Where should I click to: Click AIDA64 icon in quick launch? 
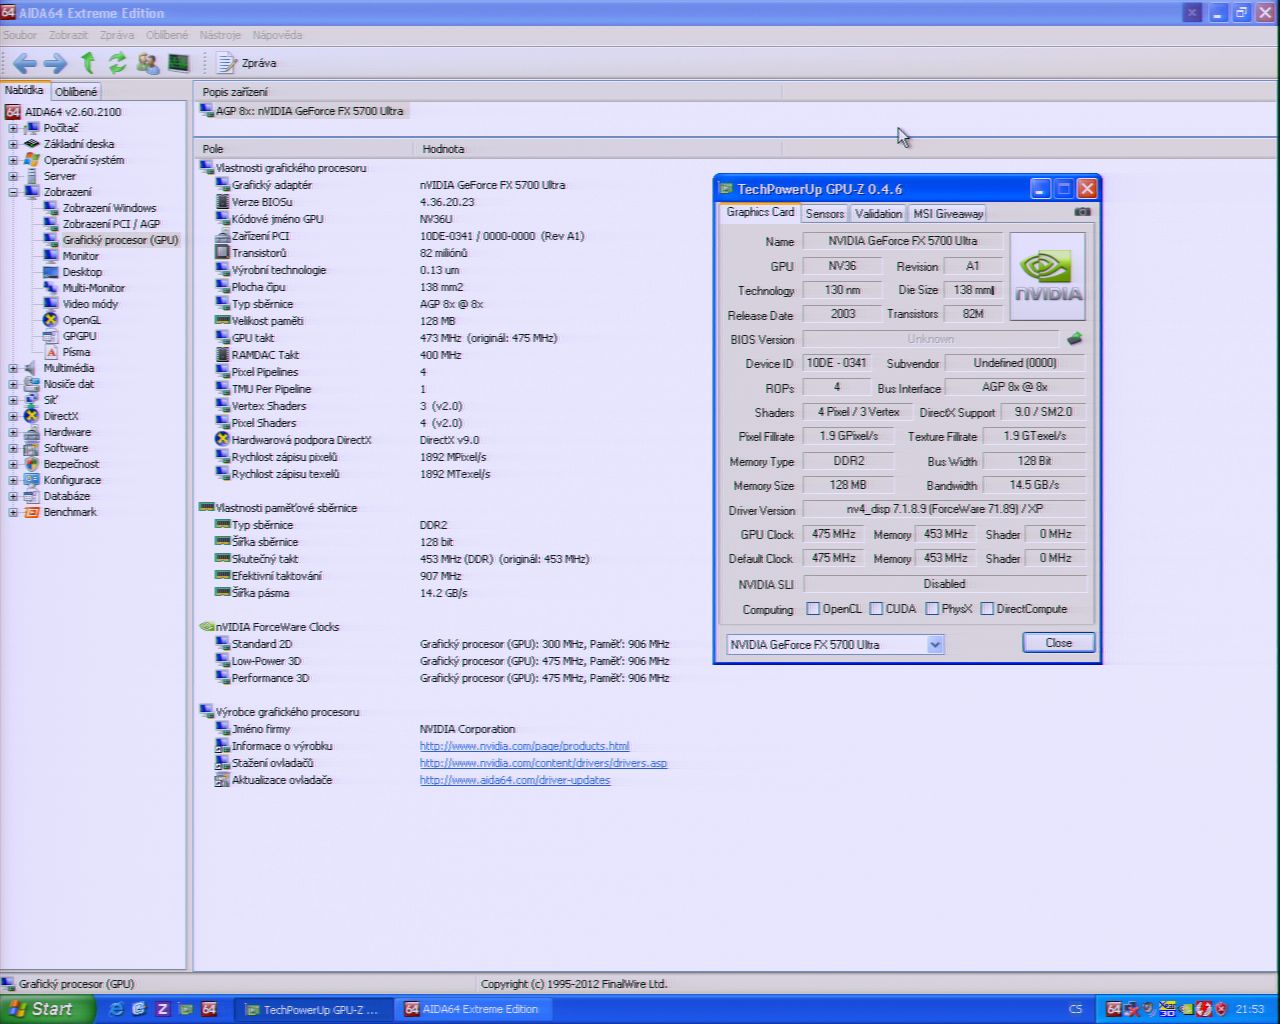tap(209, 1009)
